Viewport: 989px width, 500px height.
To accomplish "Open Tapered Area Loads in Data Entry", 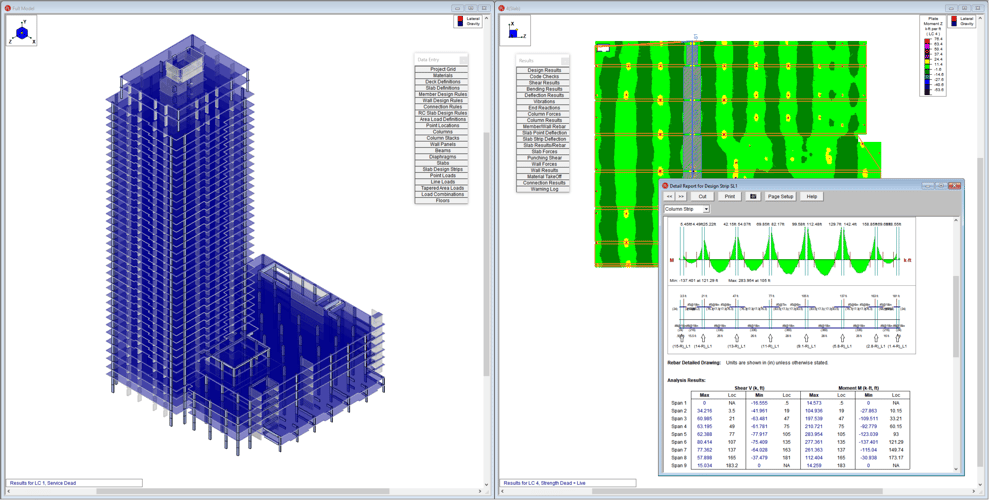I will pyautogui.click(x=443, y=188).
